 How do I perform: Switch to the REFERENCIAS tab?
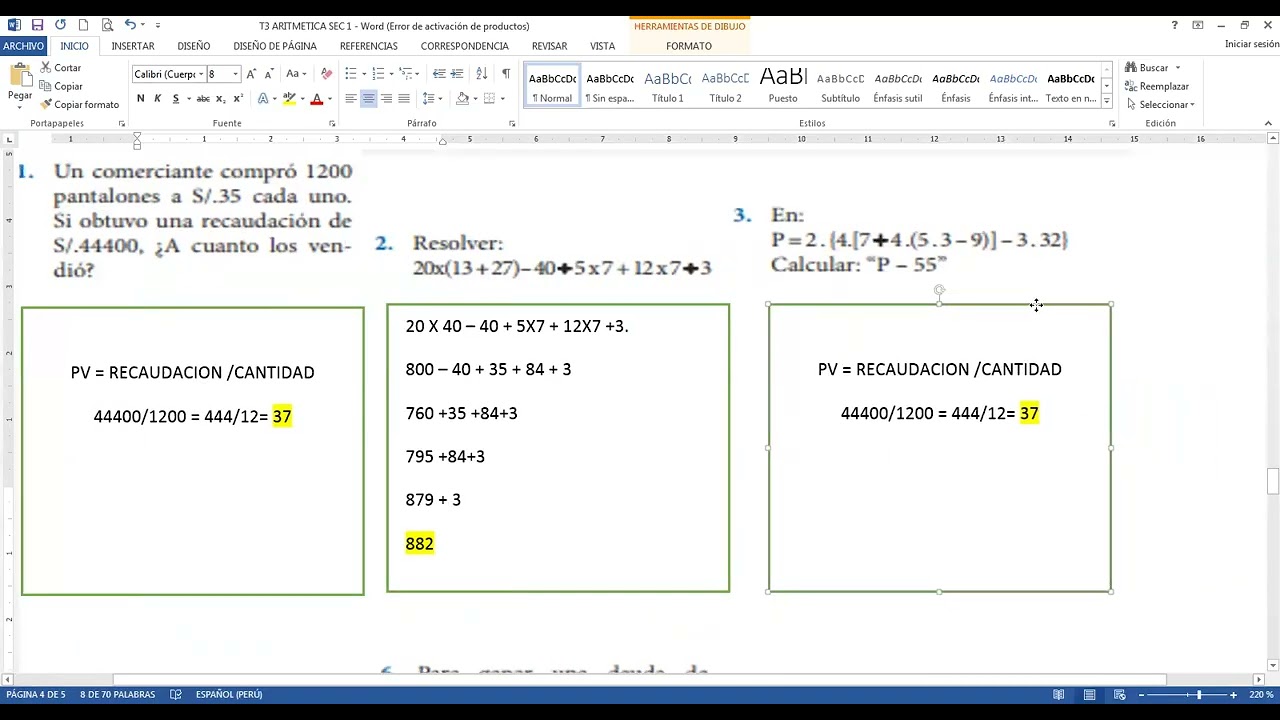click(369, 46)
